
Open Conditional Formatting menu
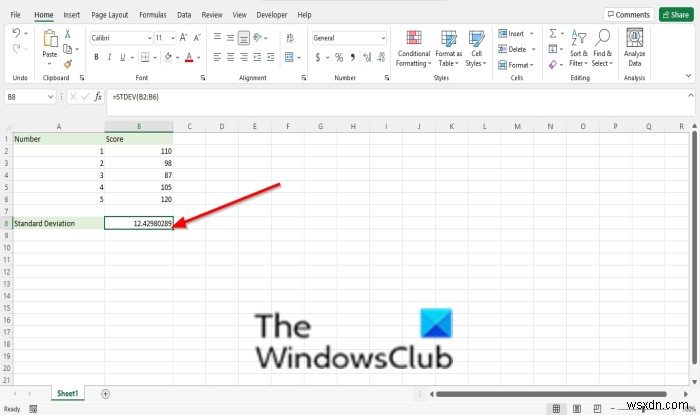click(x=414, y=49)
